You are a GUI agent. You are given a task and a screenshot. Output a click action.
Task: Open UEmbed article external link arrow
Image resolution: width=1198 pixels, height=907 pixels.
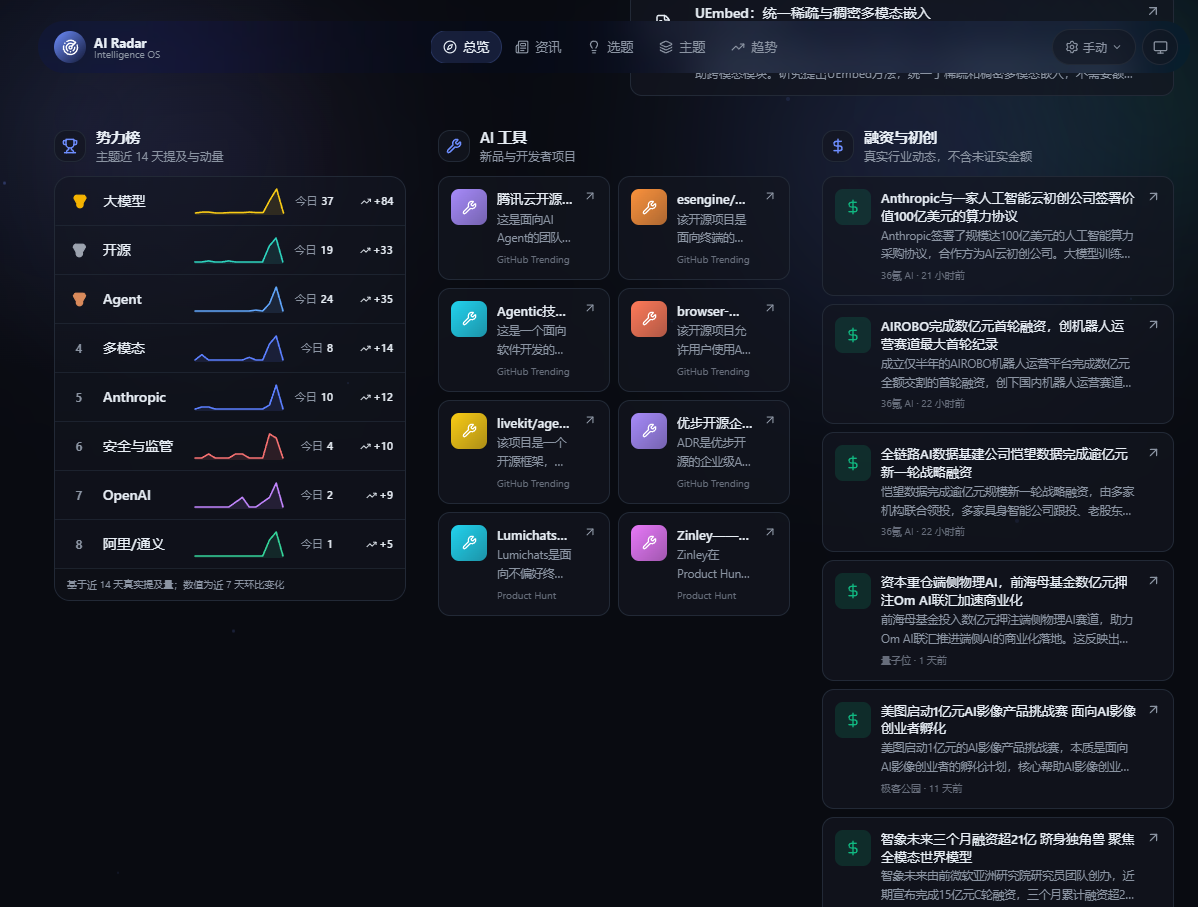coord(1153,11)
